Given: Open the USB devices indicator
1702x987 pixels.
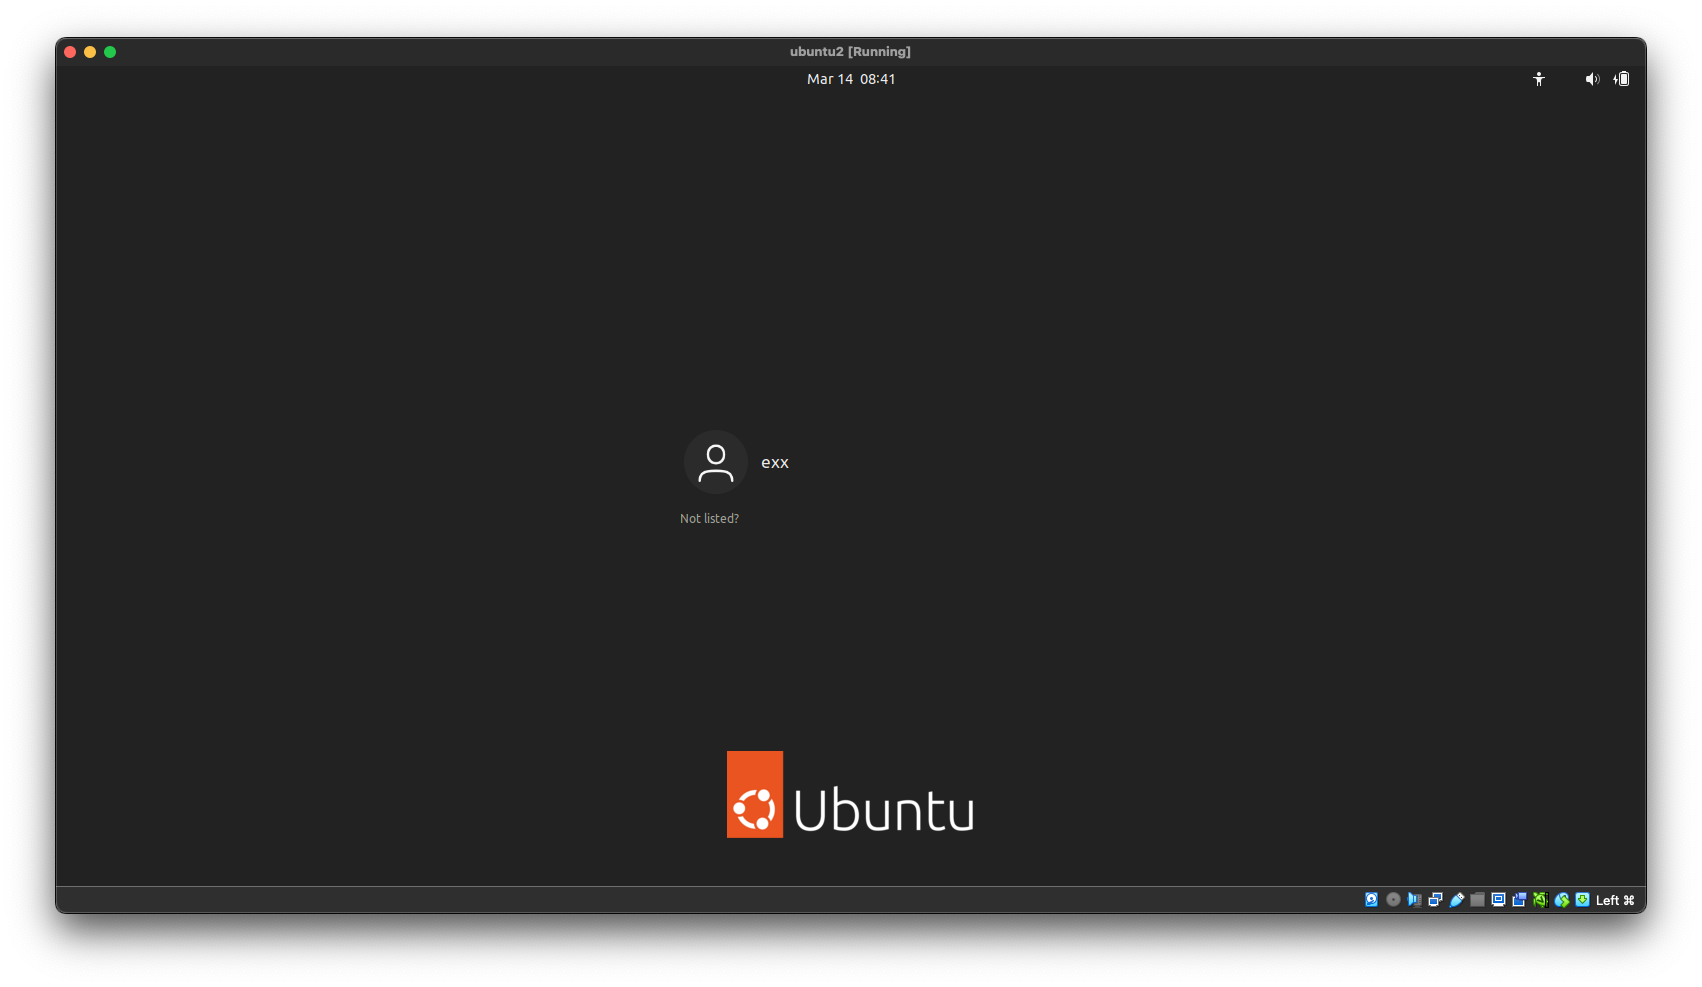Looking at the screenshot, I should [x=1456, y=900].
